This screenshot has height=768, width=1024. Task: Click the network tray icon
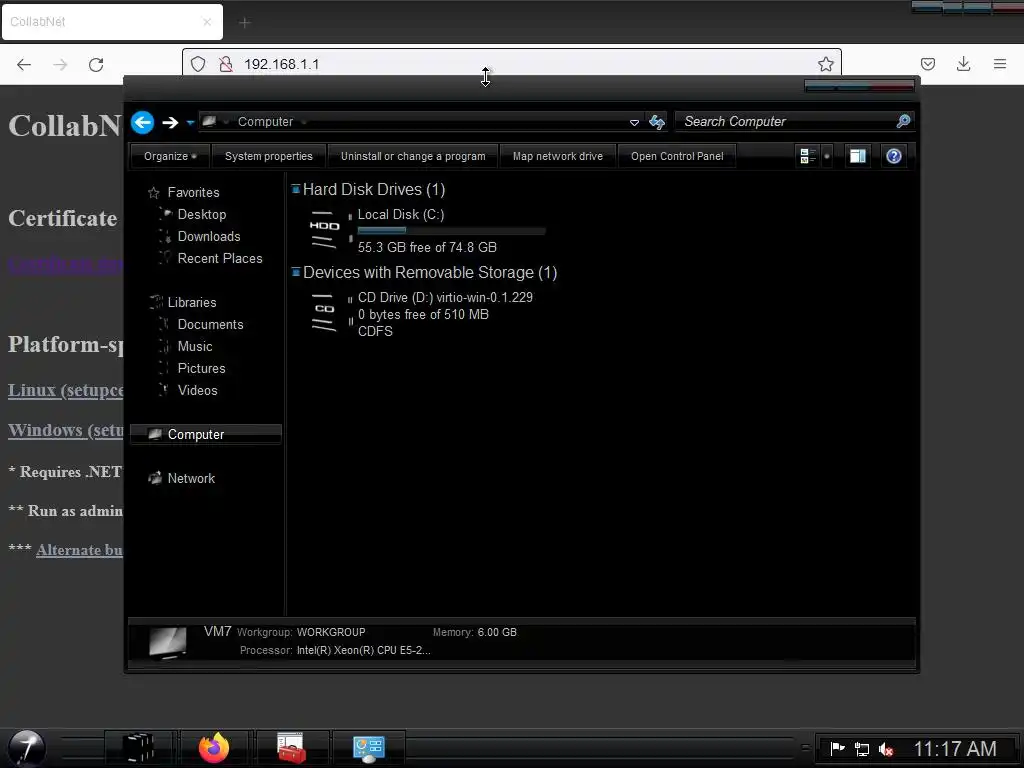[x=861, y=748]
